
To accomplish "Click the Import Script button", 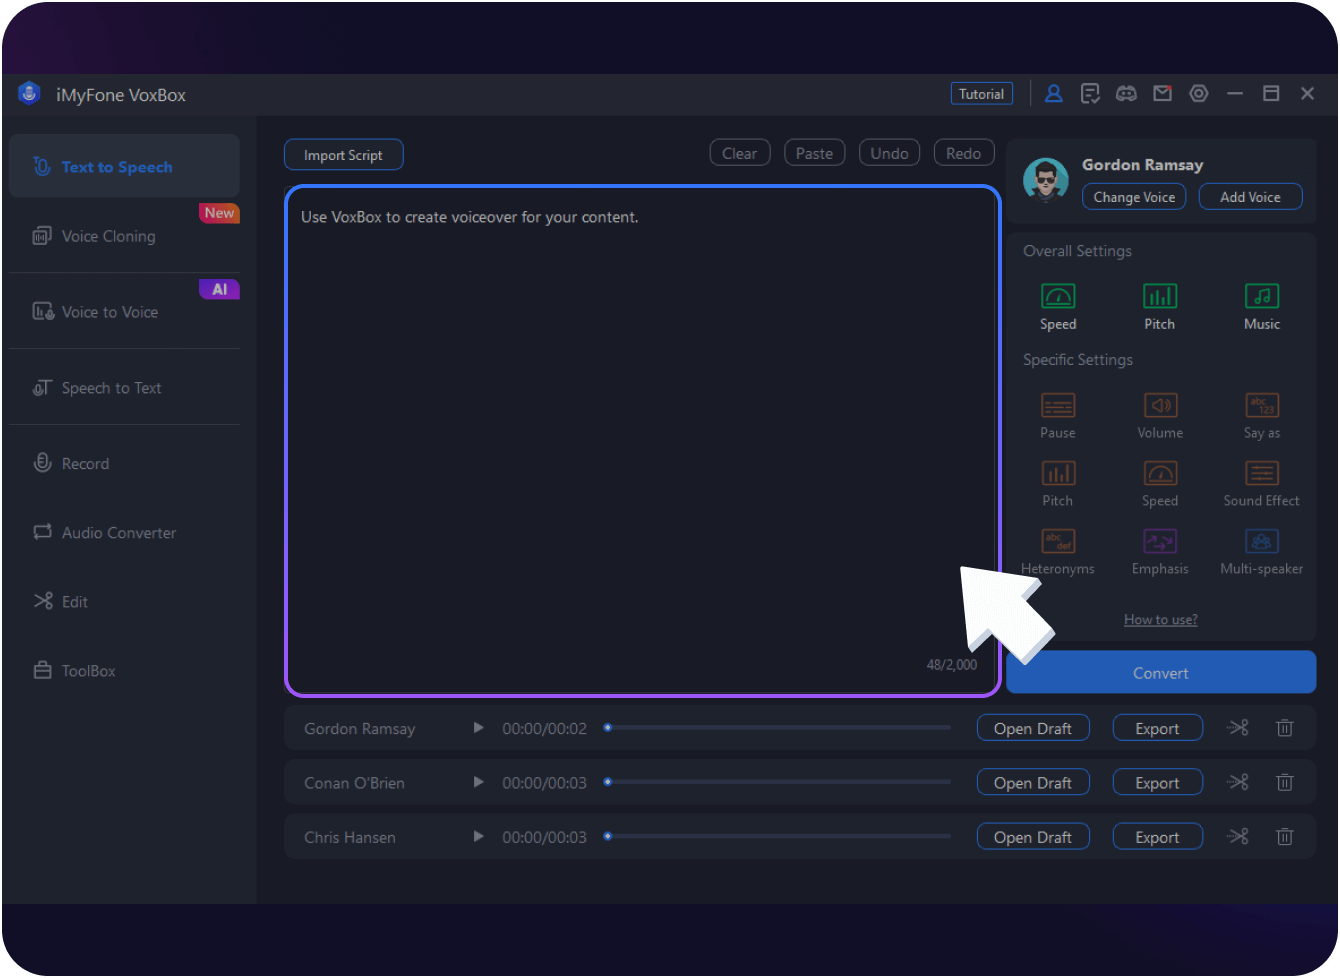I will (343, 155).
